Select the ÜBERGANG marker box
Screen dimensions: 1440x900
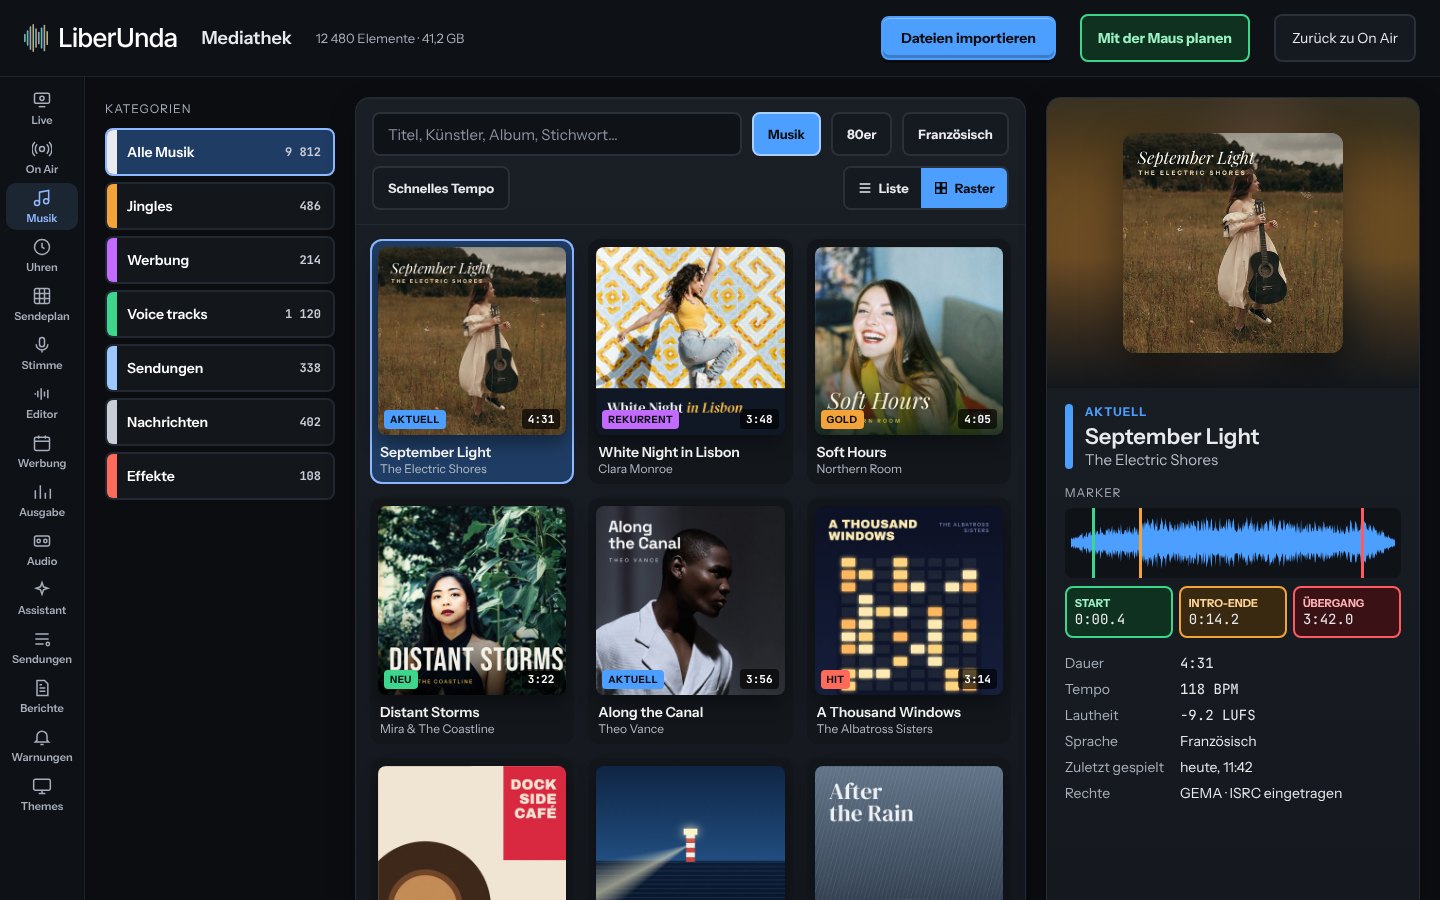[1347, 612]
